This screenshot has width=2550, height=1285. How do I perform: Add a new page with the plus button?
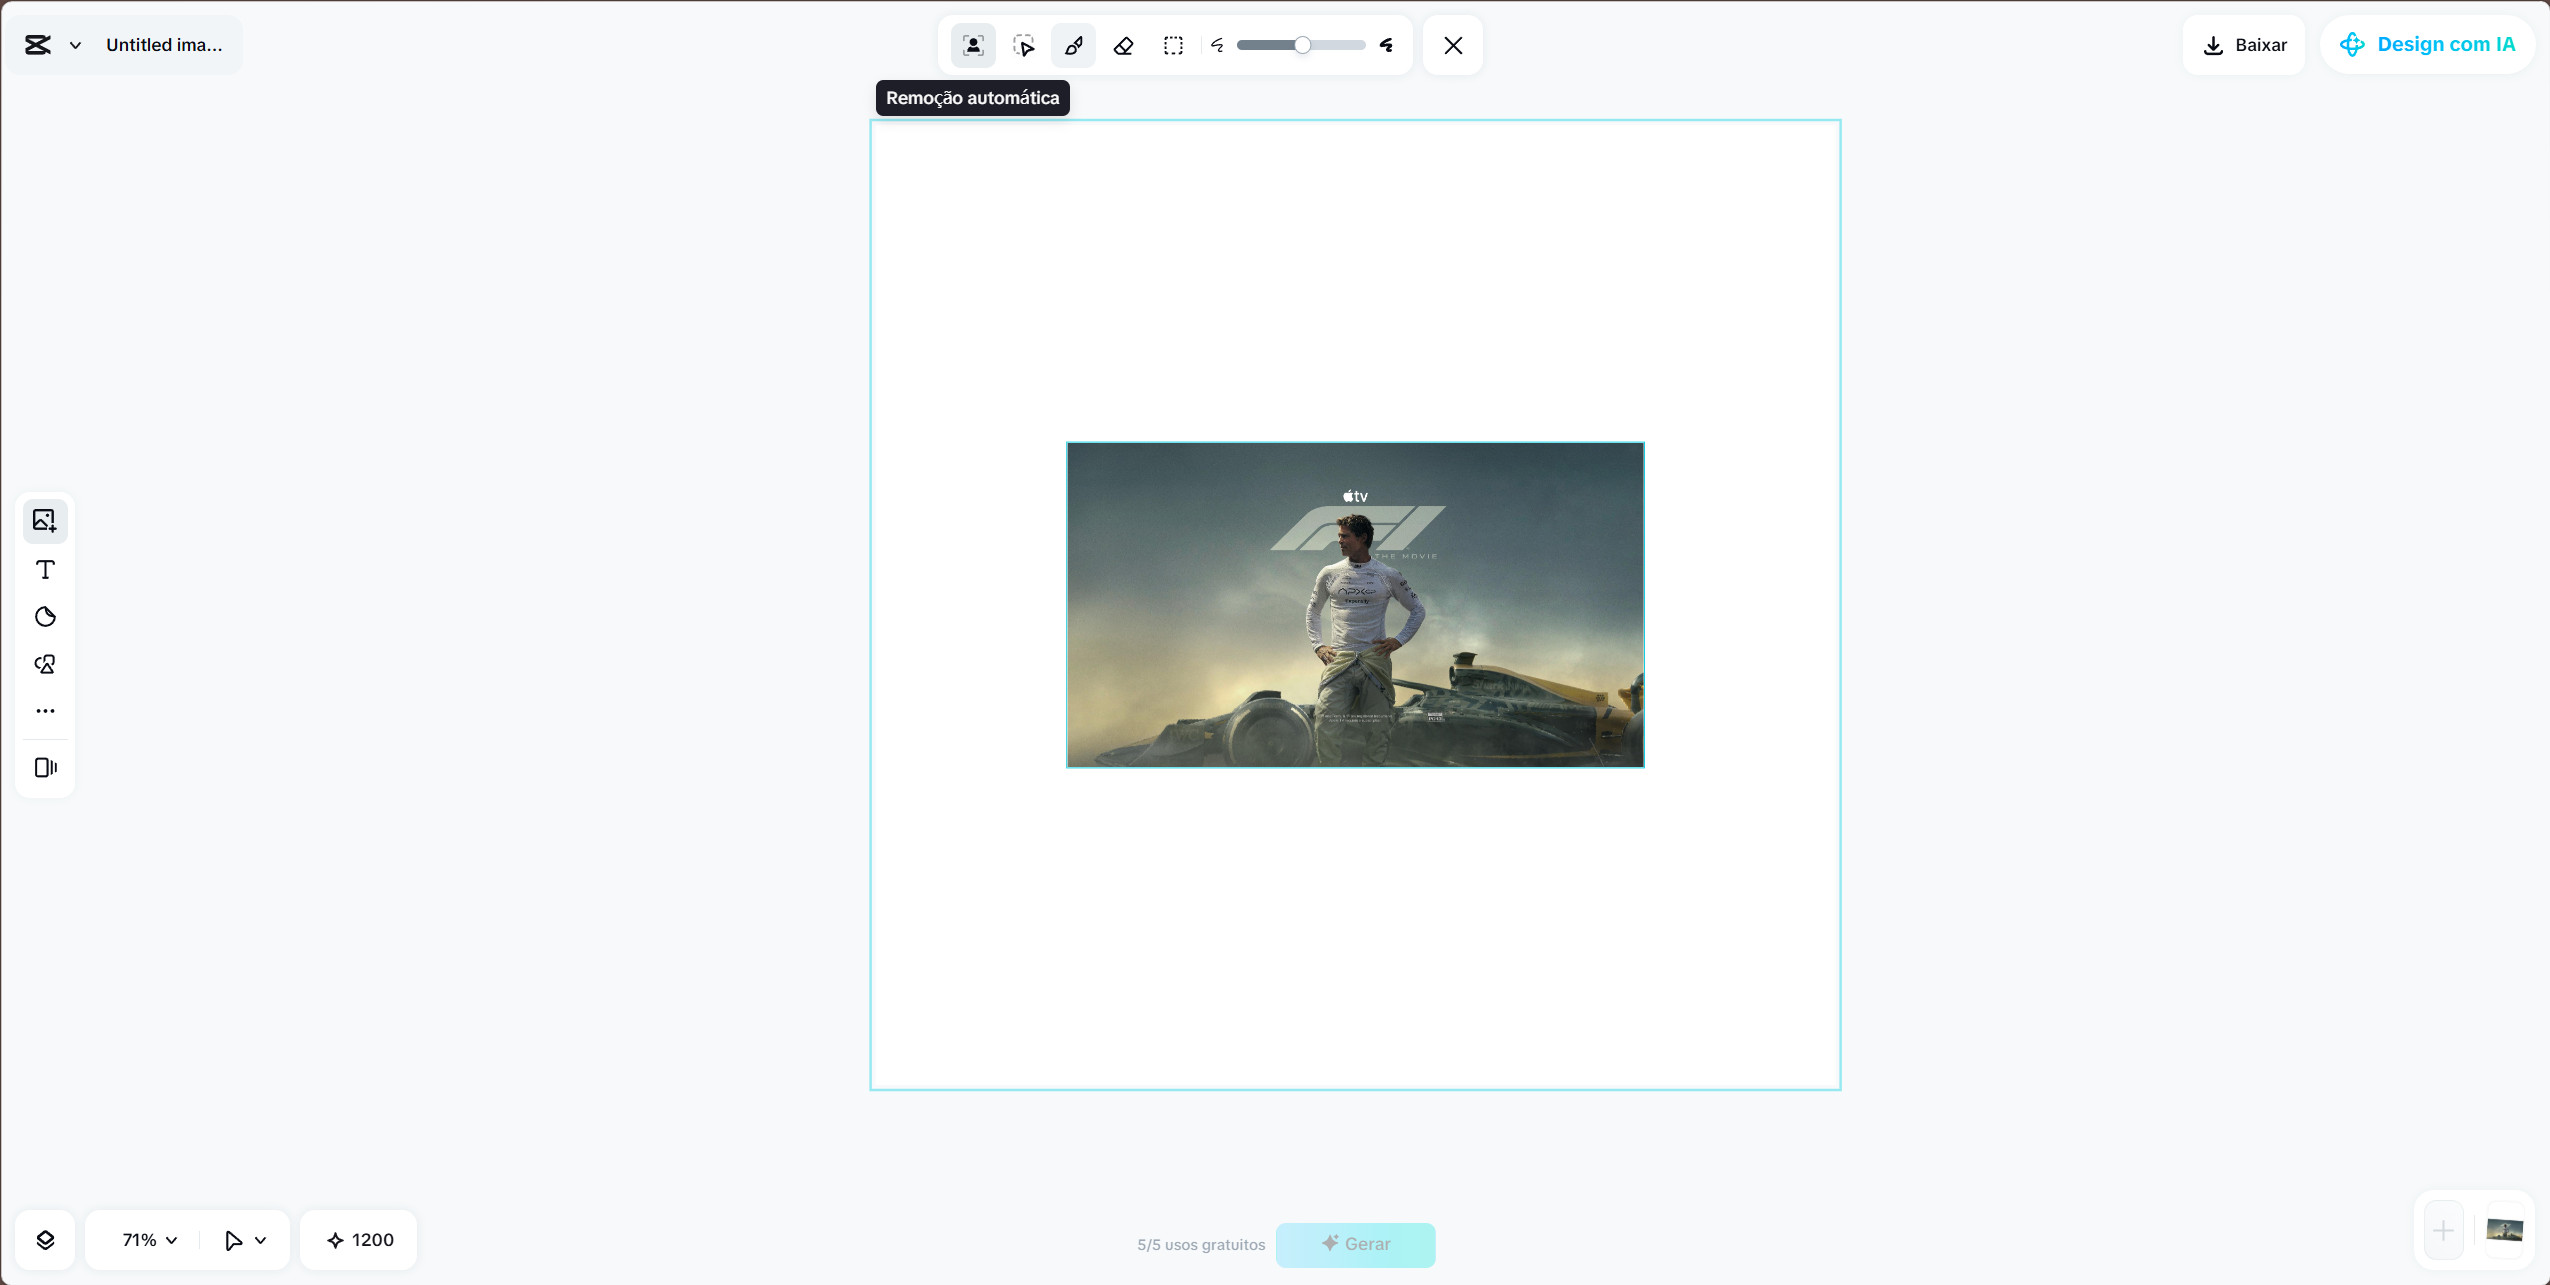click(x=2443, y=1230)
